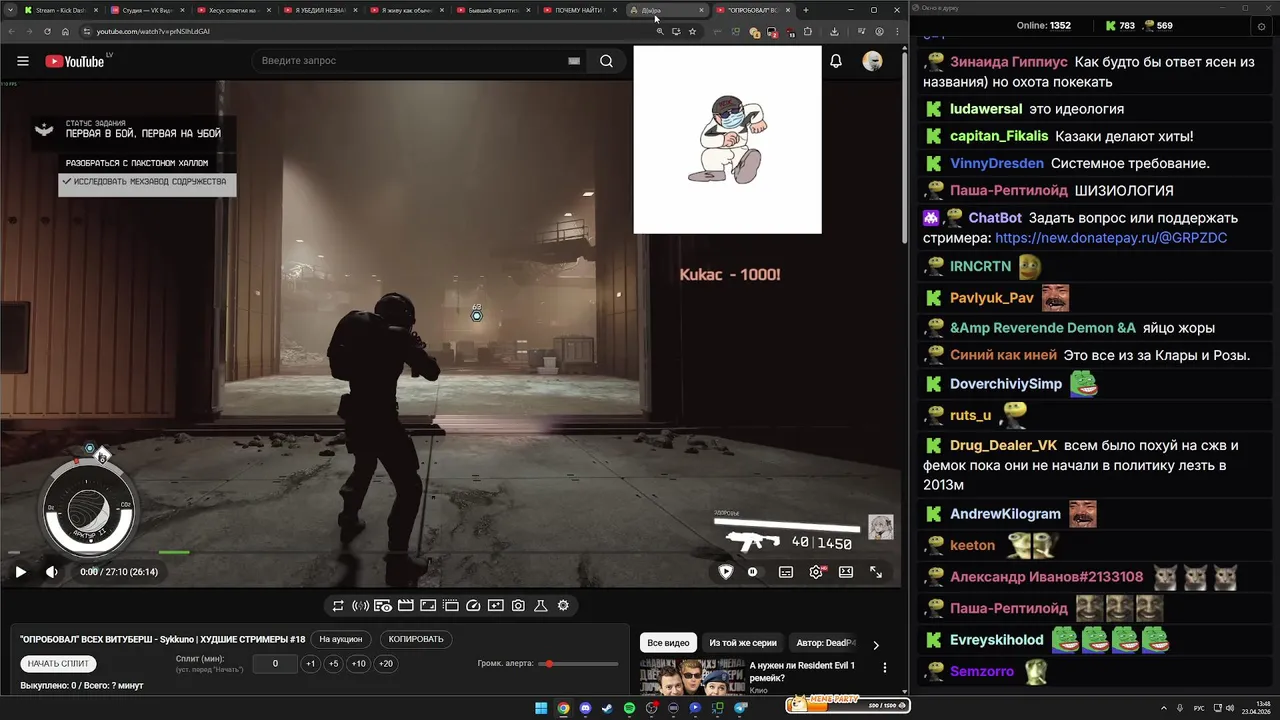Screen dimensions: 1280x720
Task: Open YouTube notifications bell
Action: 836,61
